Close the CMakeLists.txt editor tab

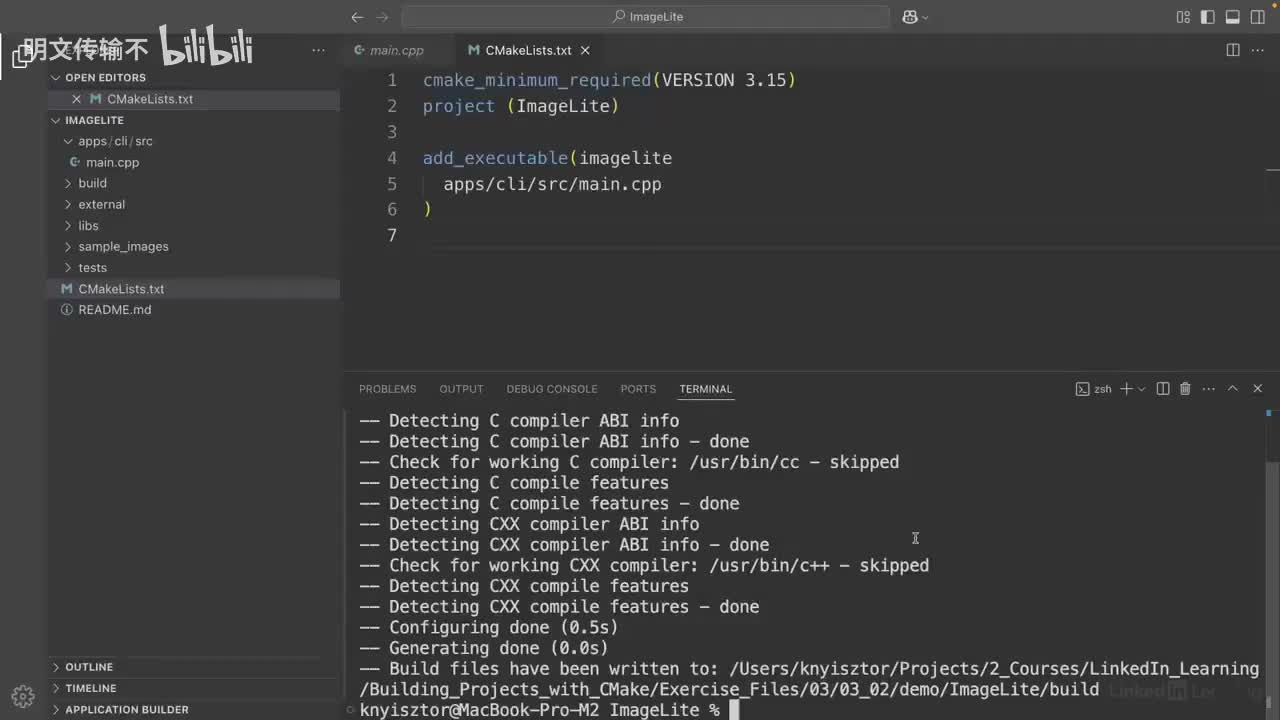point(585,50)
